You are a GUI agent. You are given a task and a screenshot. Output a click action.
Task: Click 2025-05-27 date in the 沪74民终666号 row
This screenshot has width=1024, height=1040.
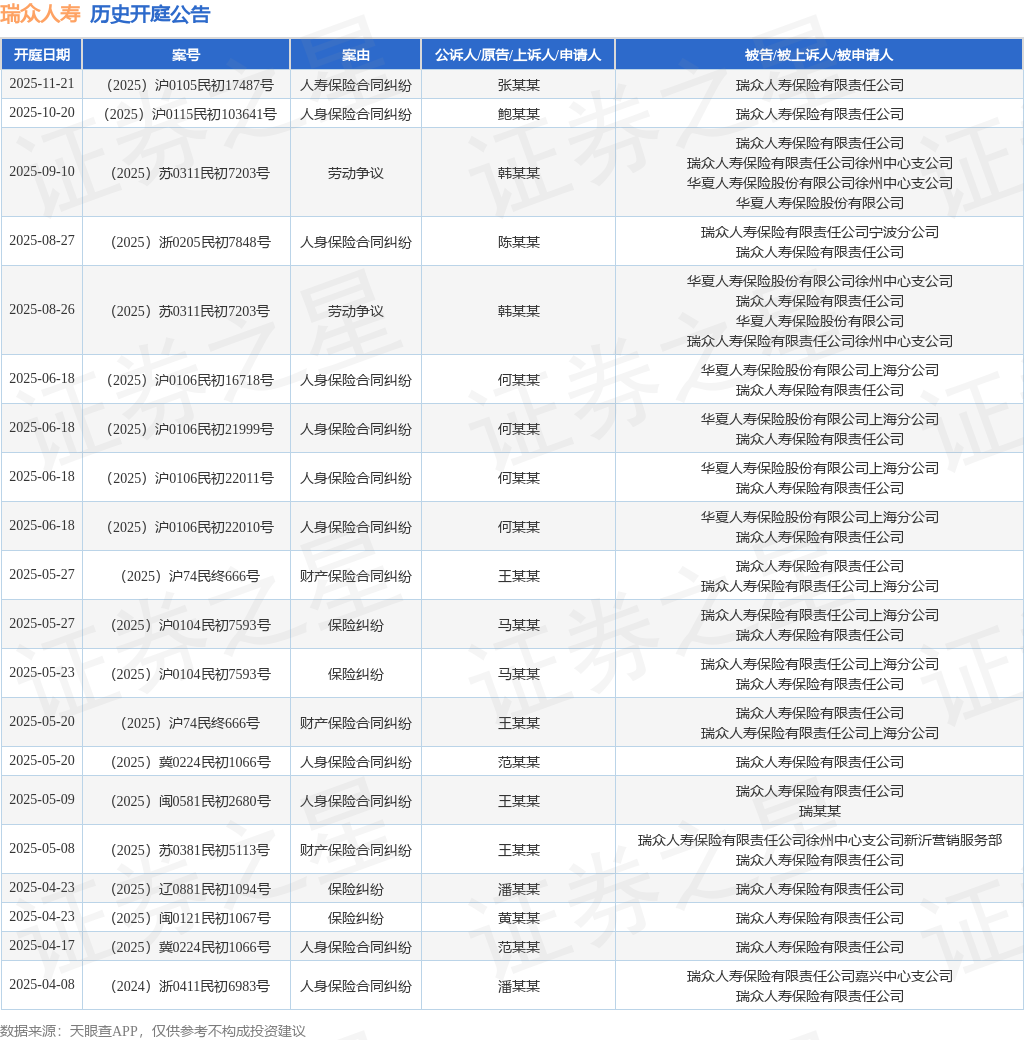[x=42, y=575]
